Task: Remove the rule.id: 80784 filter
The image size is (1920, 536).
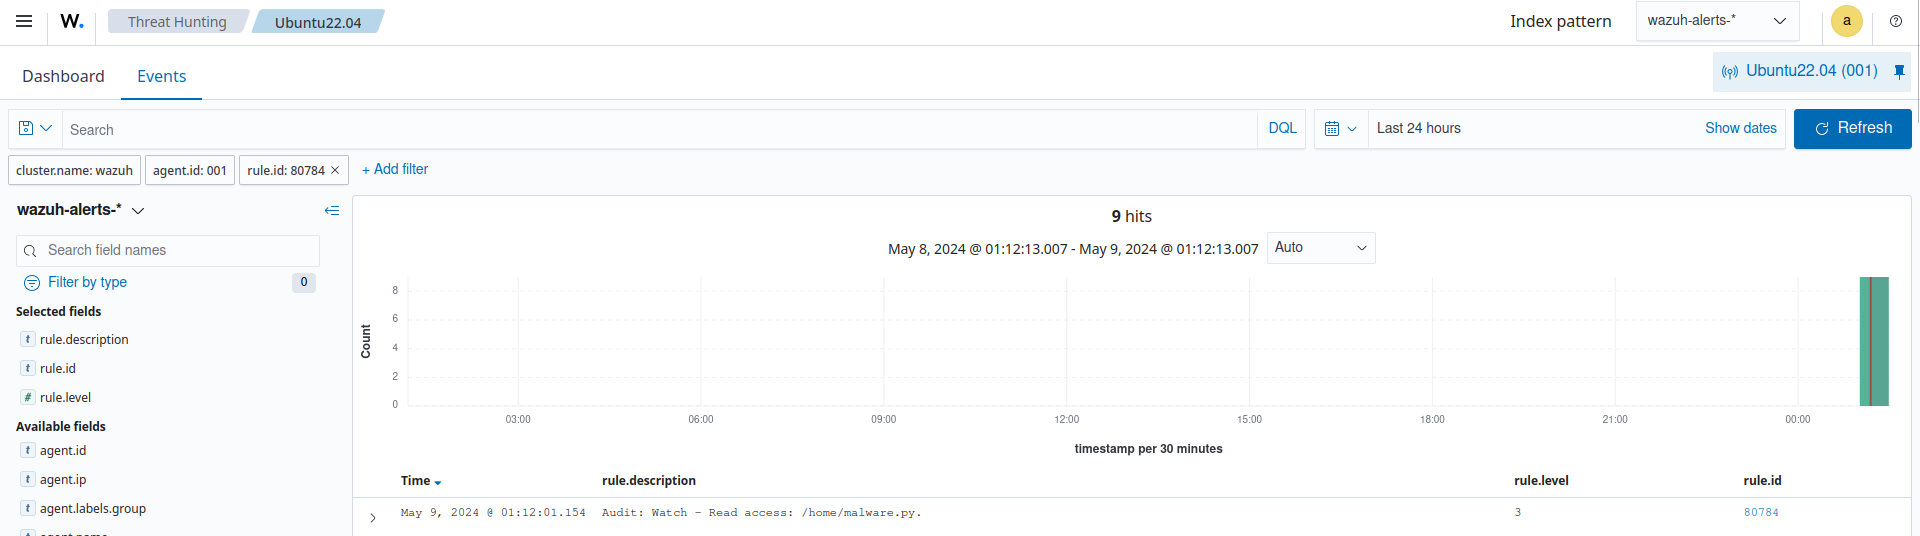Action: [x=335, y=171]
